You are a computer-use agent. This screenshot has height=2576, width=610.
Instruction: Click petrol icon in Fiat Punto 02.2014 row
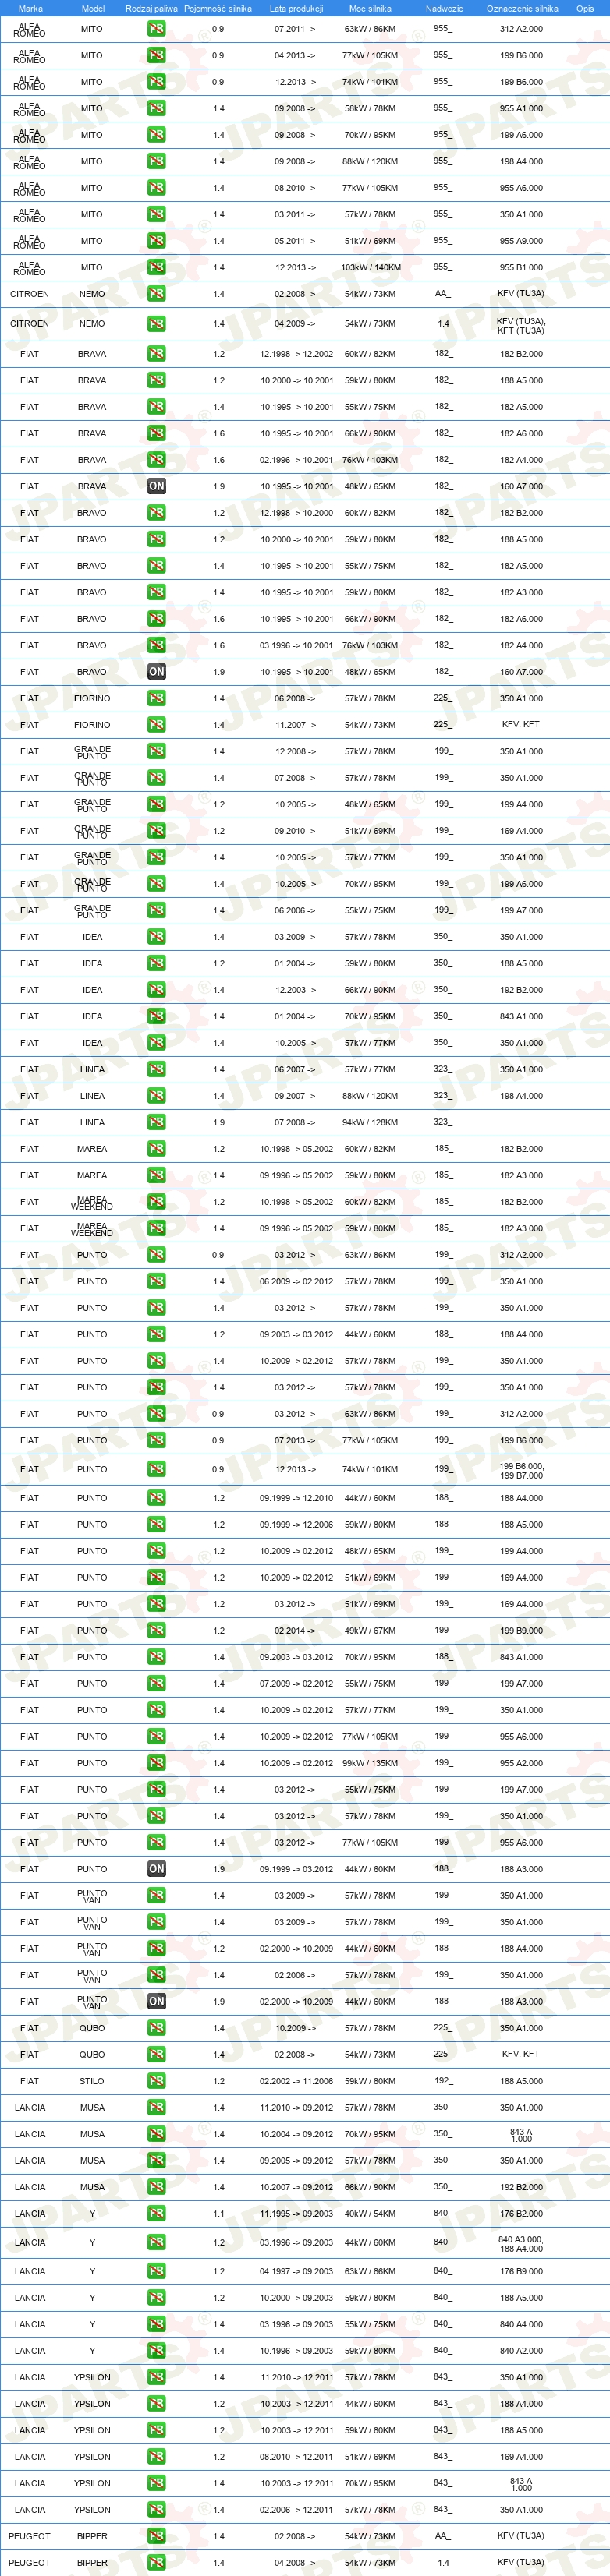[157, 1630]
